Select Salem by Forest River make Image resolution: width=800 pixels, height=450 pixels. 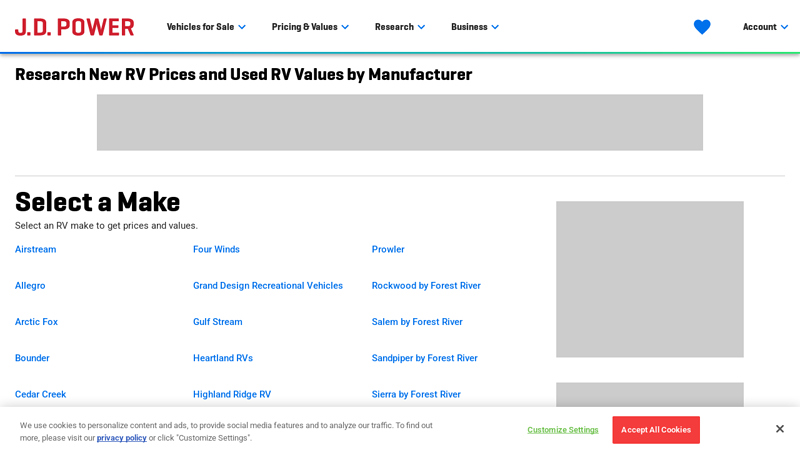(x=417, y=322)
